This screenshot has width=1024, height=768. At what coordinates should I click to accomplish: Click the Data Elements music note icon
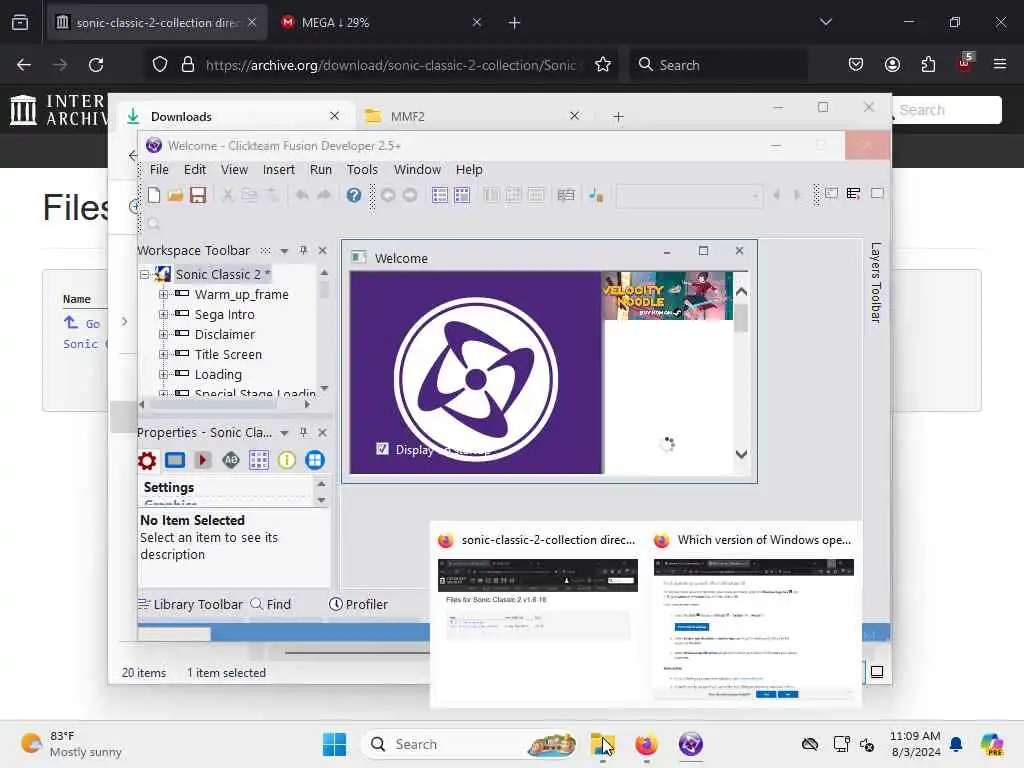pos(596,195)
